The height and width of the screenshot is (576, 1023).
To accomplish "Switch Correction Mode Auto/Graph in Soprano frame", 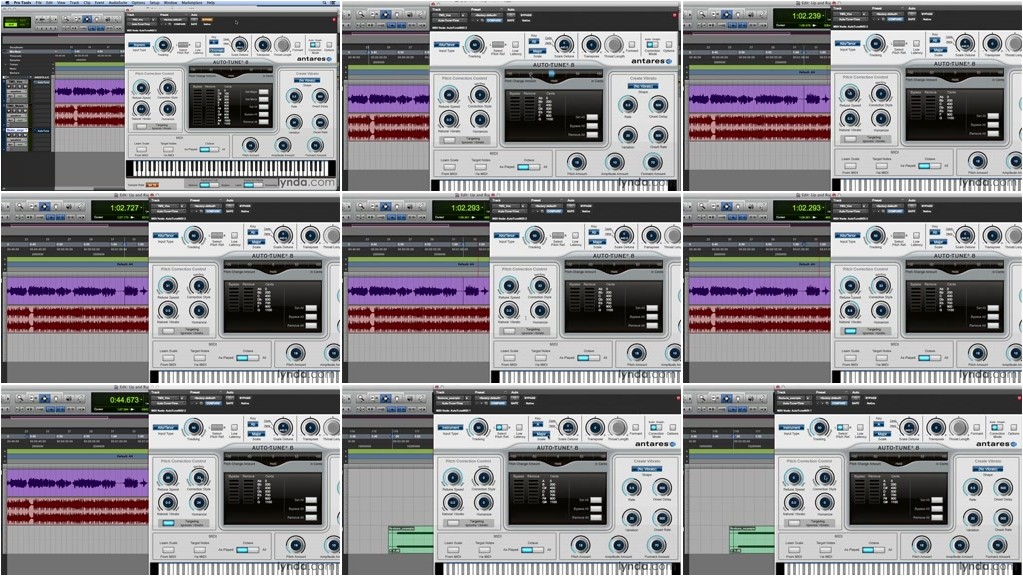I will click(315, 45).
